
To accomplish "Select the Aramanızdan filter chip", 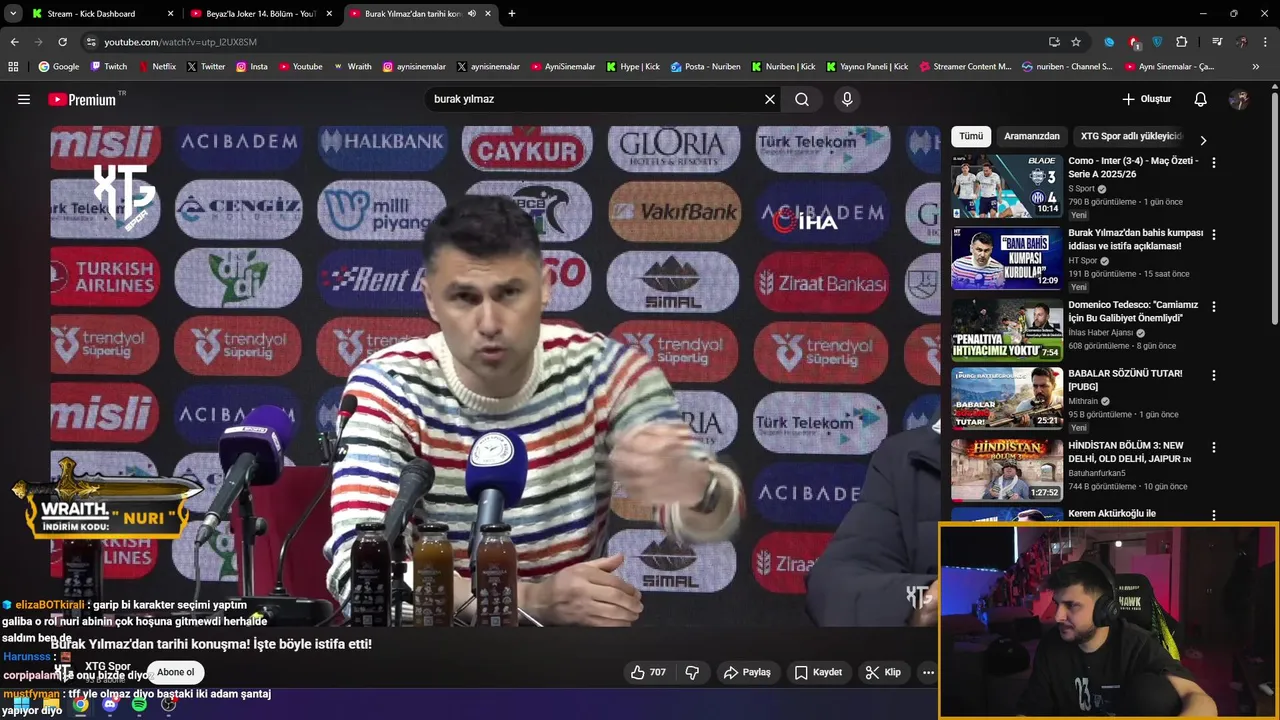I will [1032, 136].
